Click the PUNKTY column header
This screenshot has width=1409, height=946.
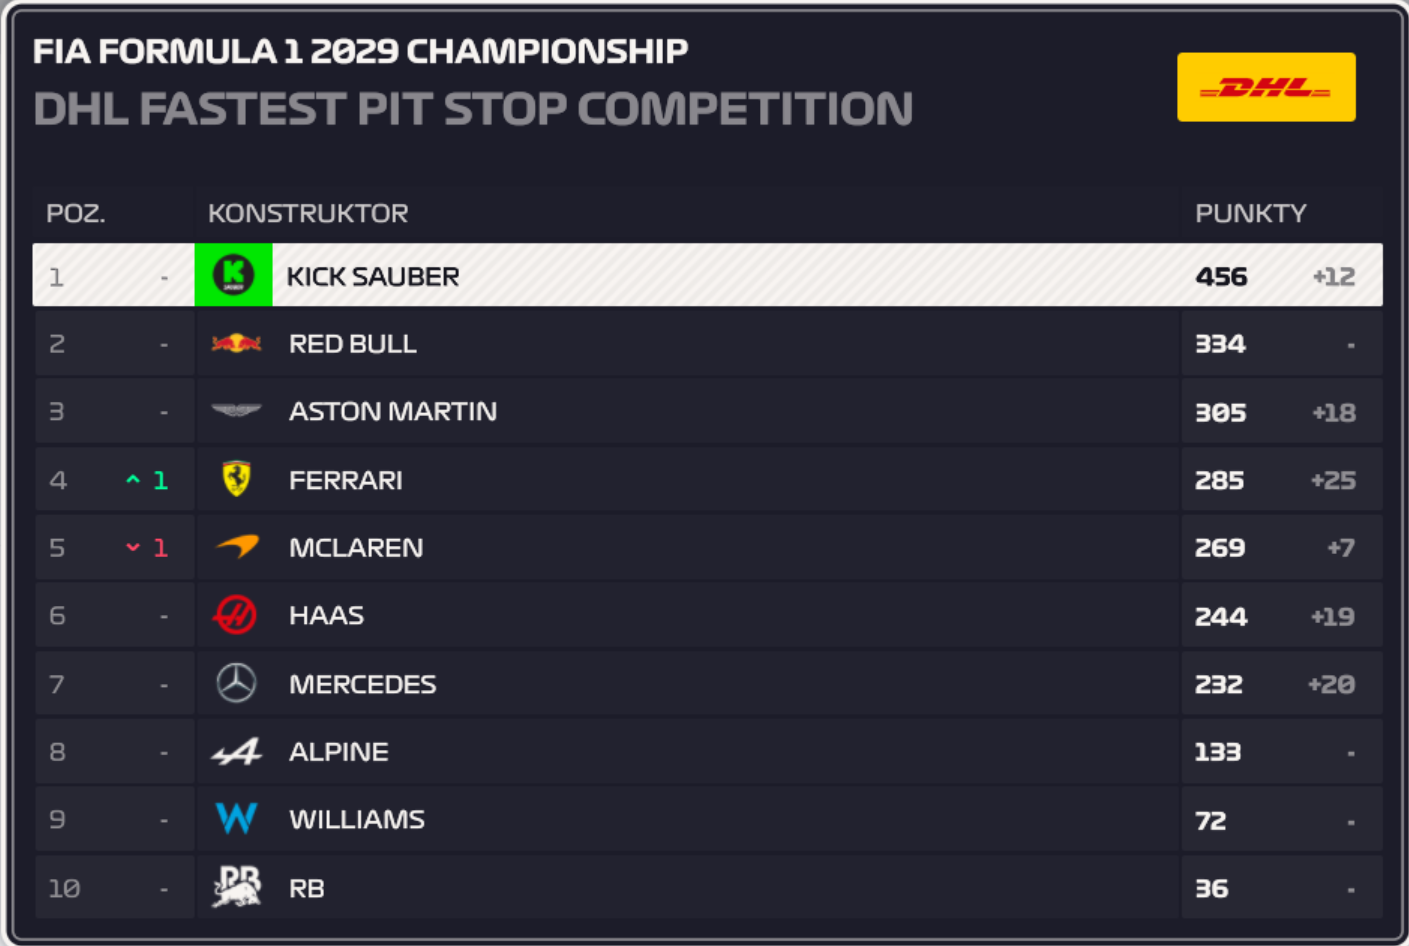(x=1250, y=213)
